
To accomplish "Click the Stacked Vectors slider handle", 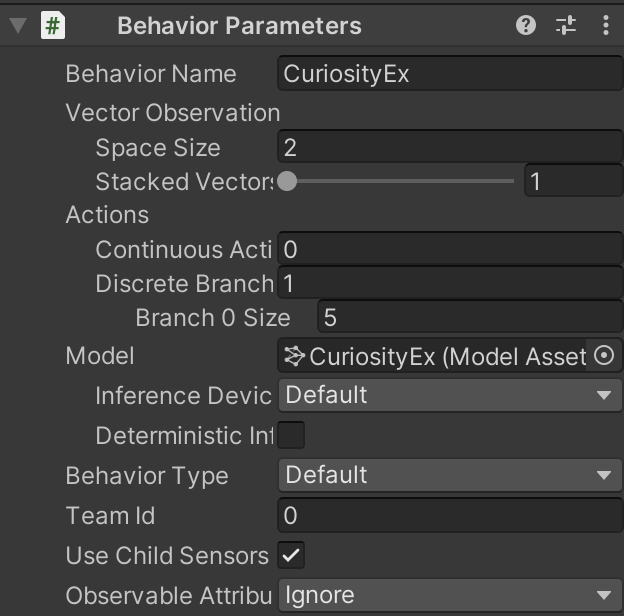I will (287, 181).
